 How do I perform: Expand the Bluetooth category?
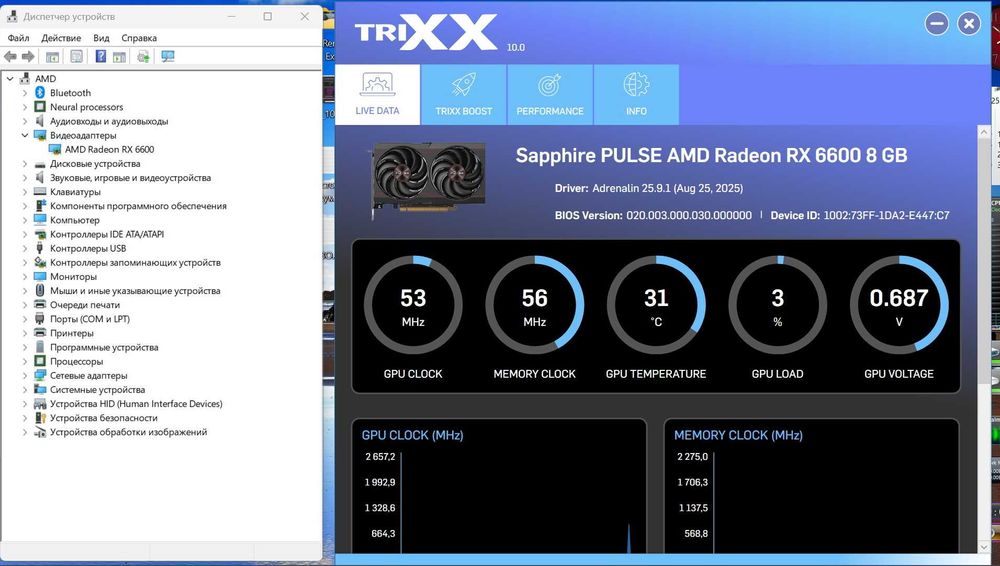pyautogui.click(x=25, y=93)
